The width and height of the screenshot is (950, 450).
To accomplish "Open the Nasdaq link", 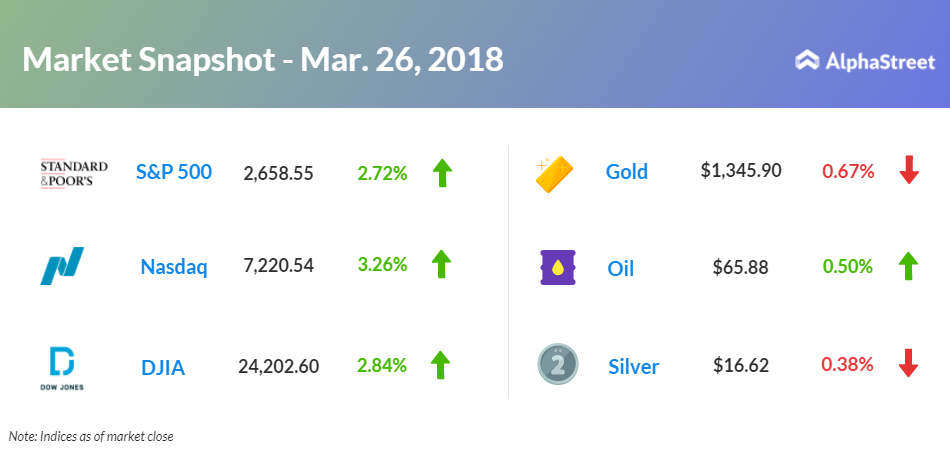I will click(174, 267).
